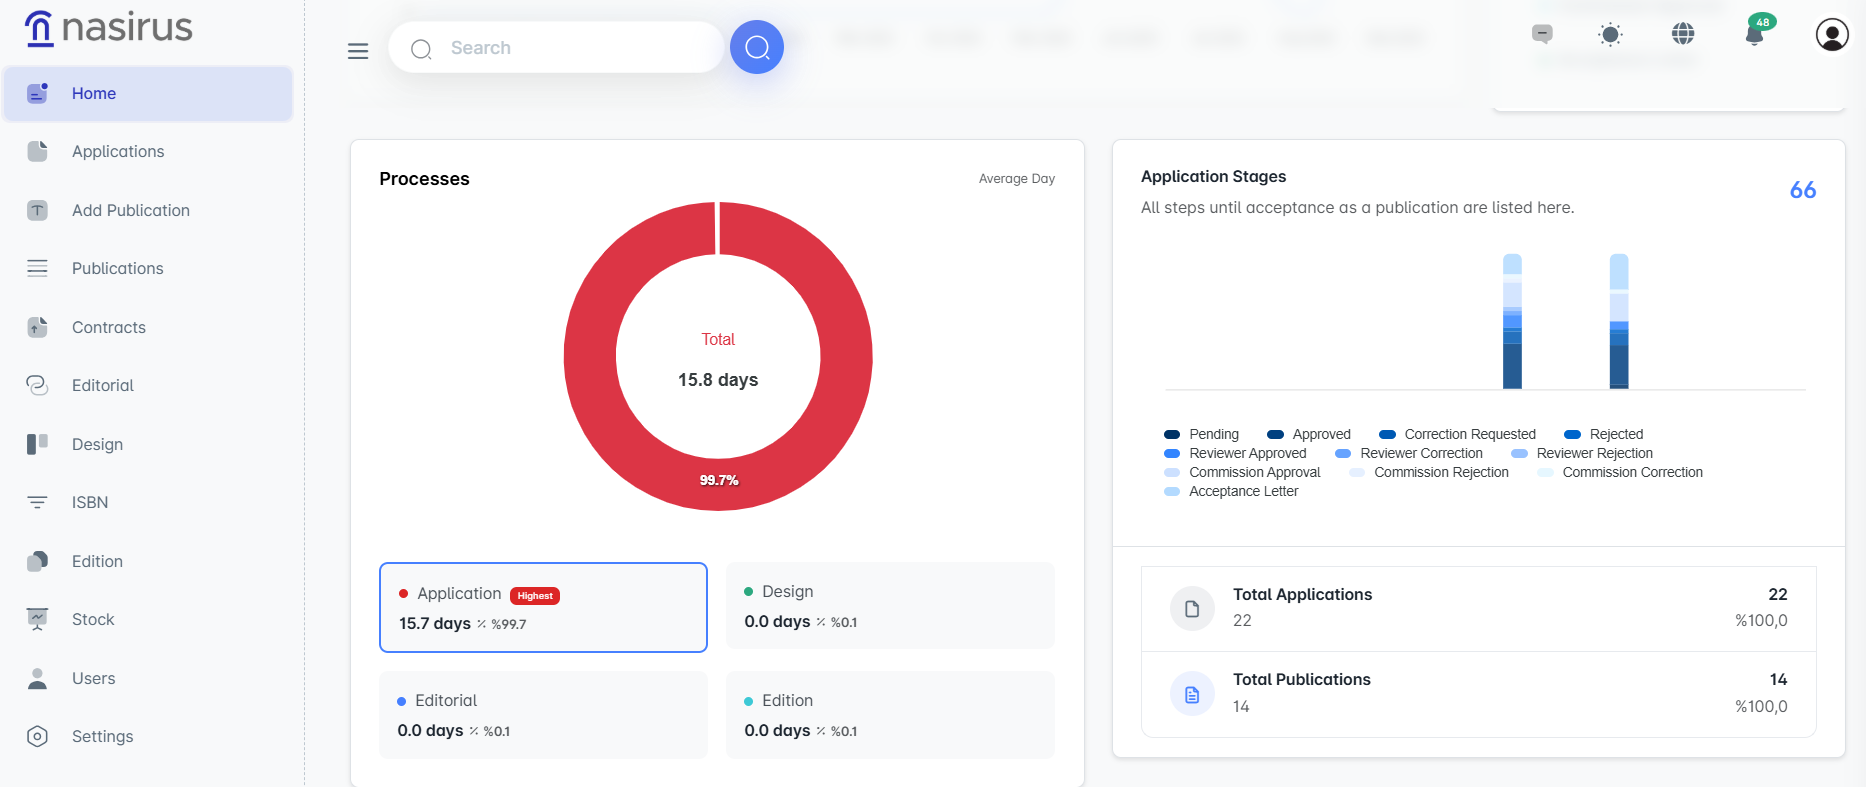Toggle the Rejected legend series
The width and height of the screenshot is (1866, 787).
coord(1604,434)
